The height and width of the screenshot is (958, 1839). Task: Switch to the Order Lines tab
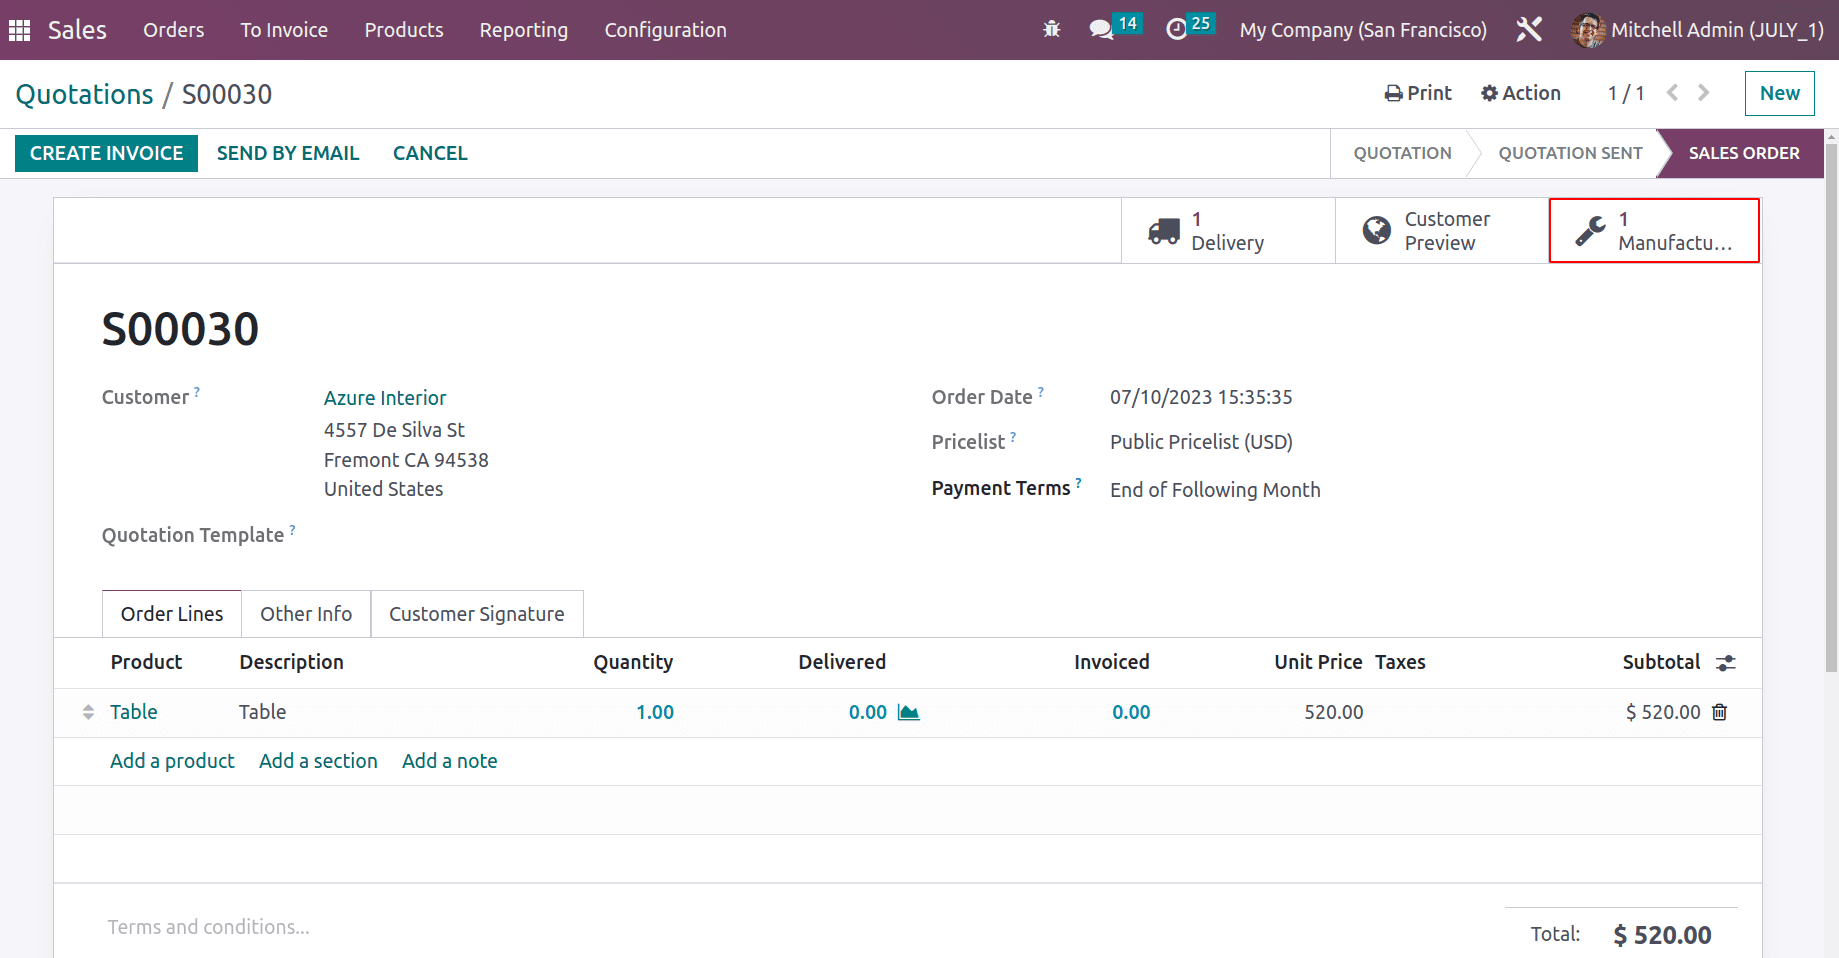coord(172,614)
